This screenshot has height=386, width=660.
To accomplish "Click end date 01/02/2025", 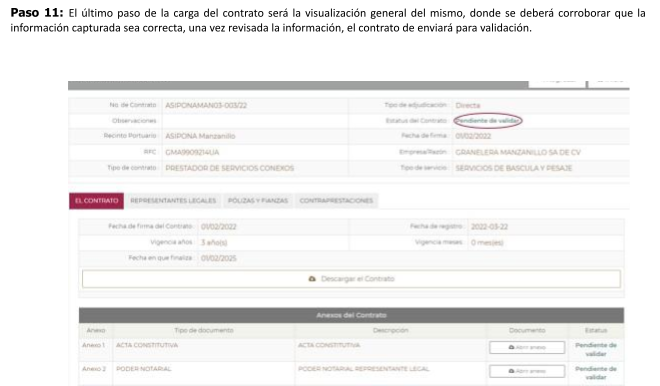I will point(218,258).
